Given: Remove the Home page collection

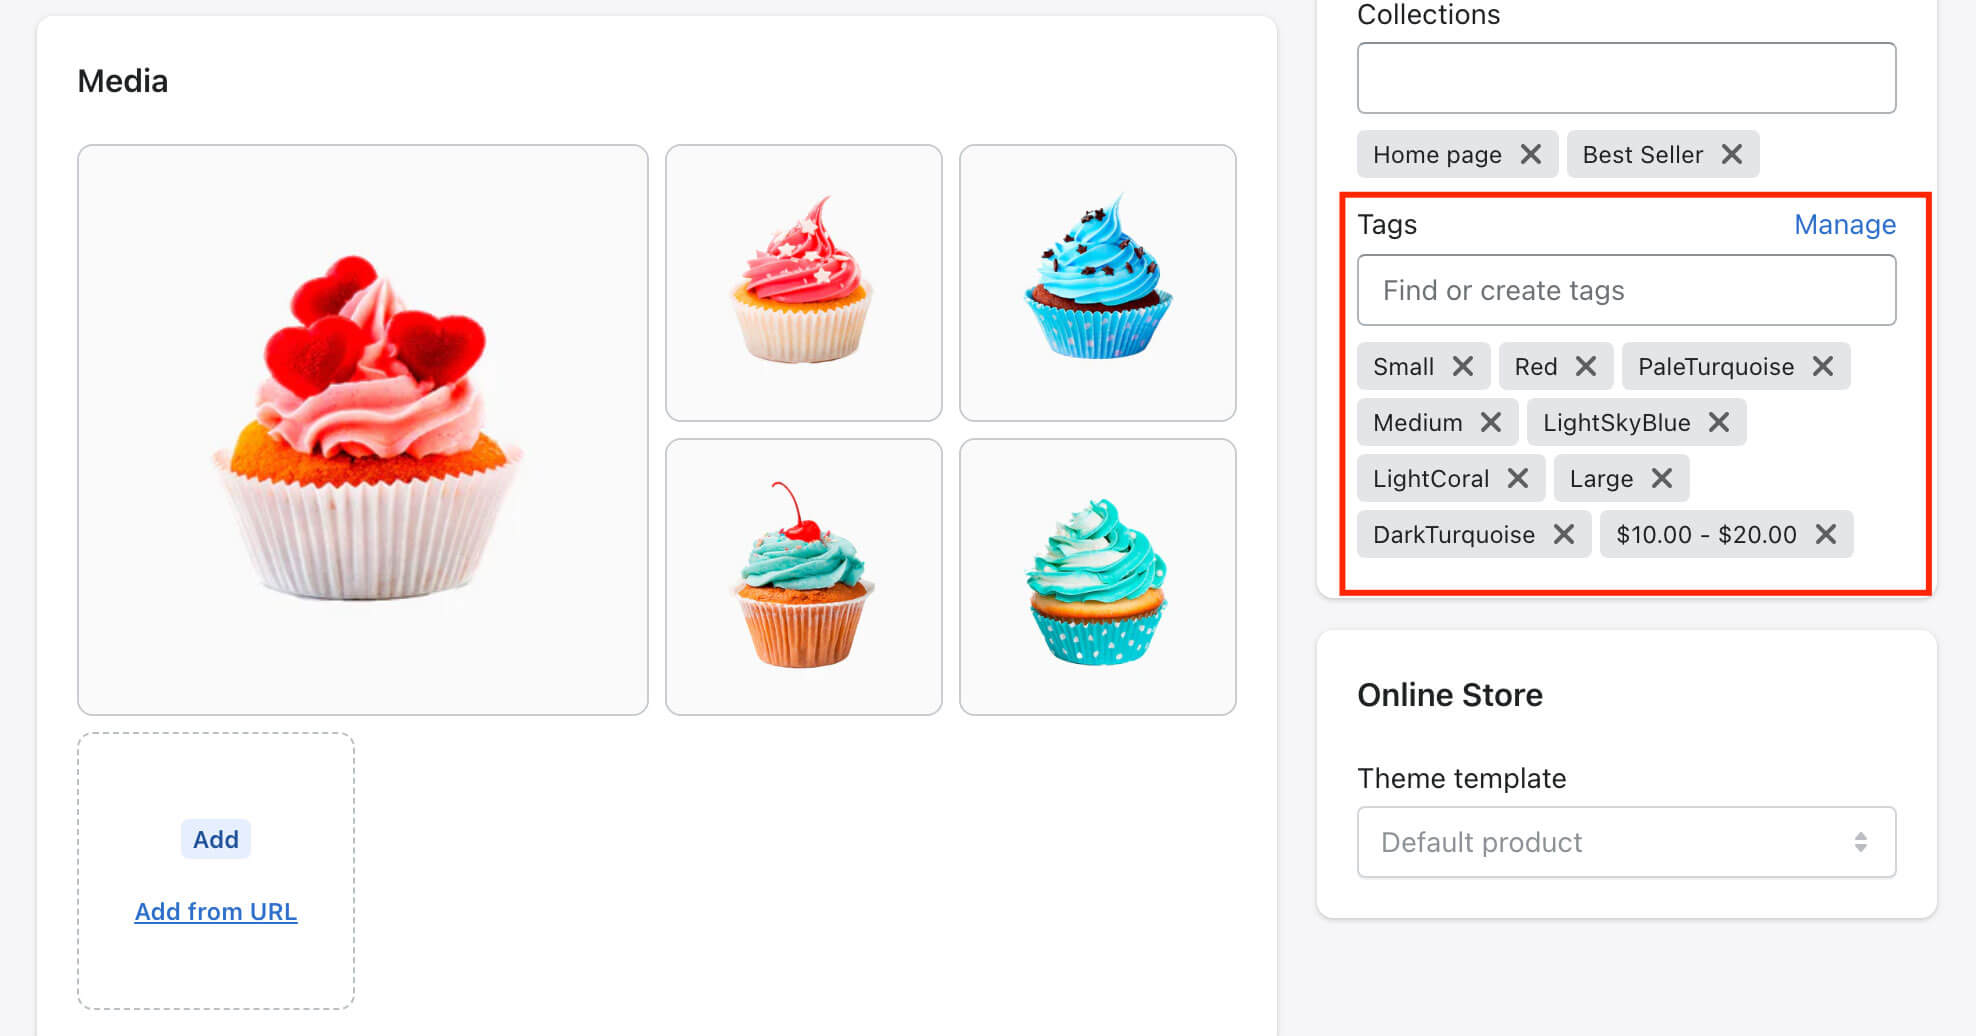Looking at the screenshot, I should pyautogui.click(x=1530, y=154).
